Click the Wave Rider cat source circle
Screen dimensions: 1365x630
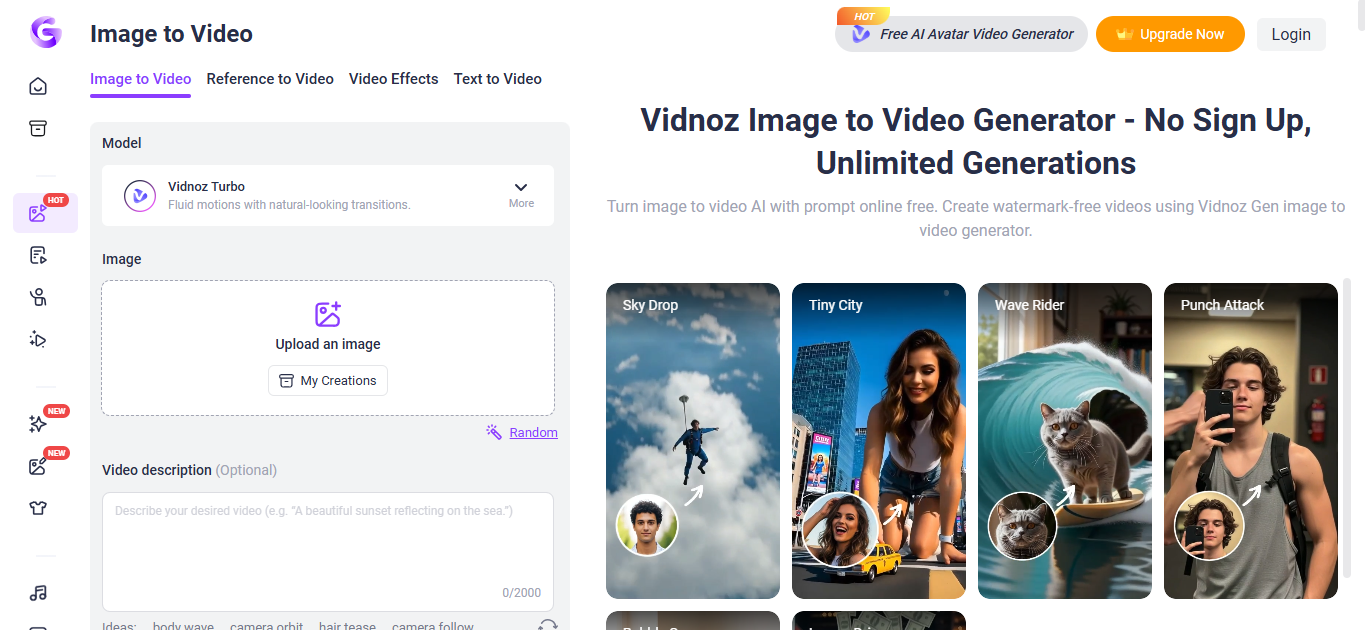point(1023,526)
